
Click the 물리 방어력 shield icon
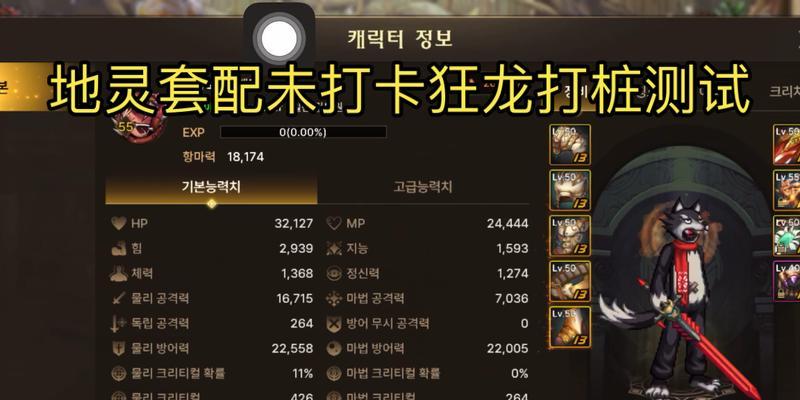[x=118, y=348]
